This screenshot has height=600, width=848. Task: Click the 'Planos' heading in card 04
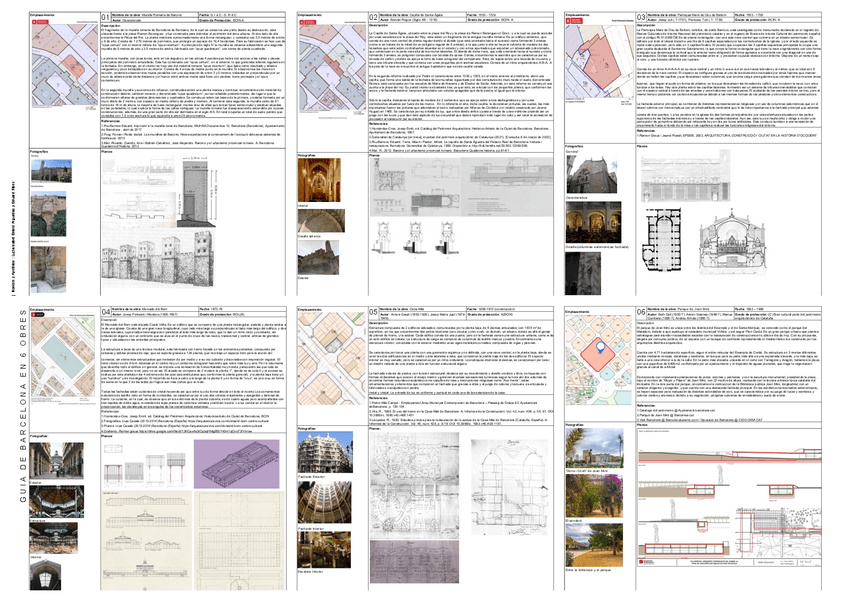[108, 436]
